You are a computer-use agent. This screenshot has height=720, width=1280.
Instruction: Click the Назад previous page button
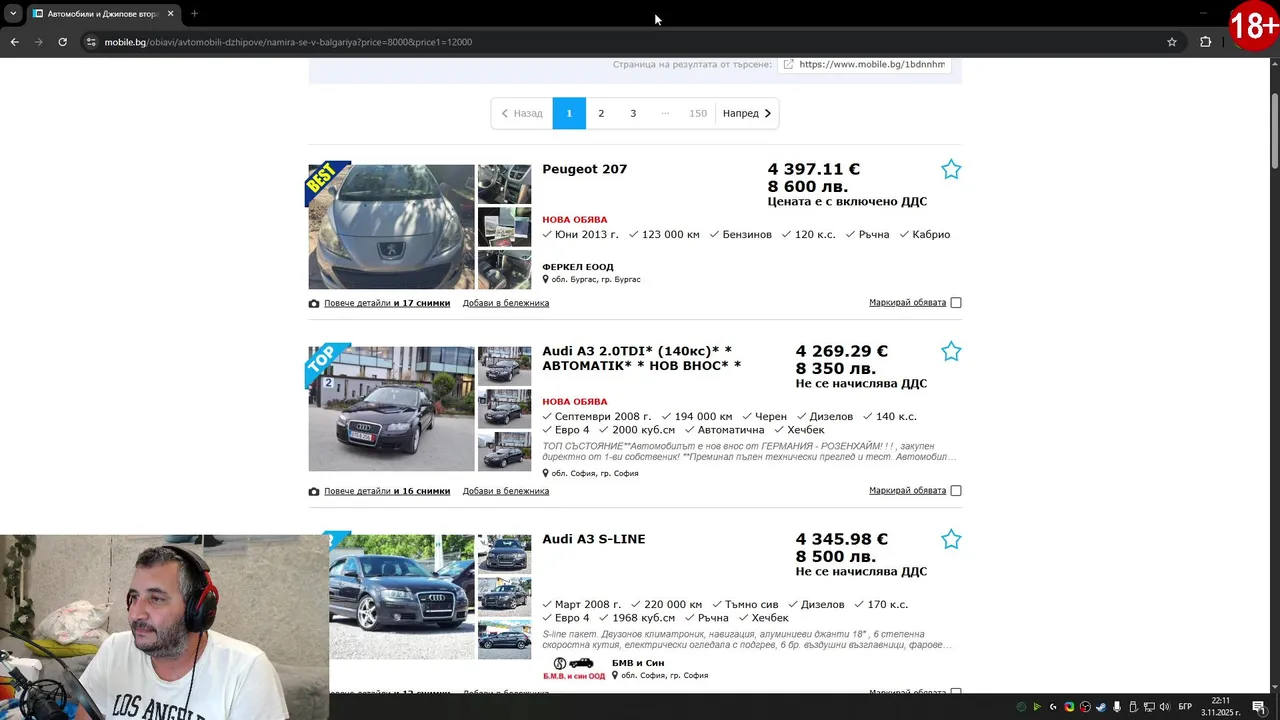(522, 113)
